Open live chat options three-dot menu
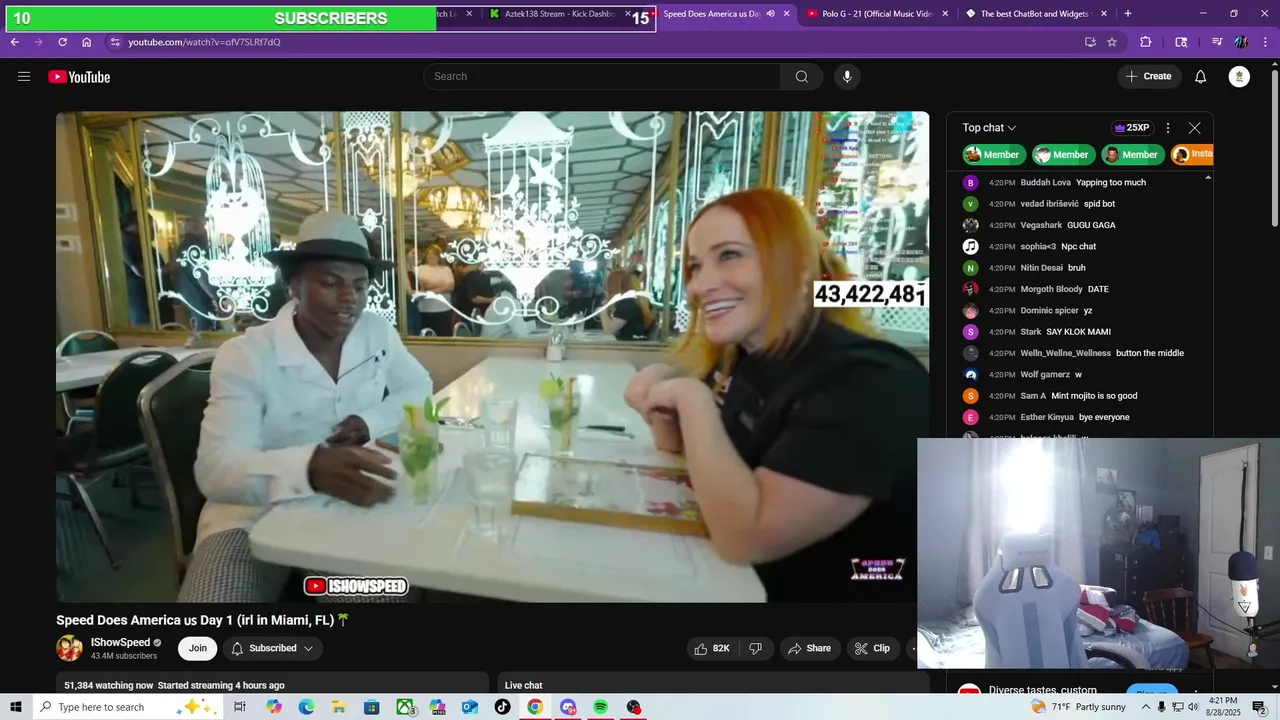The width and height of the screenshot is (1280, 720). coord(1167,128)
